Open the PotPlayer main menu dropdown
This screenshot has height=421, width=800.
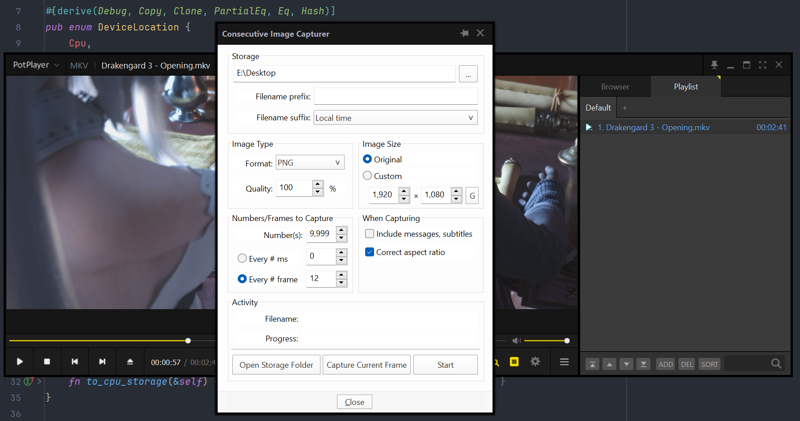36,65
